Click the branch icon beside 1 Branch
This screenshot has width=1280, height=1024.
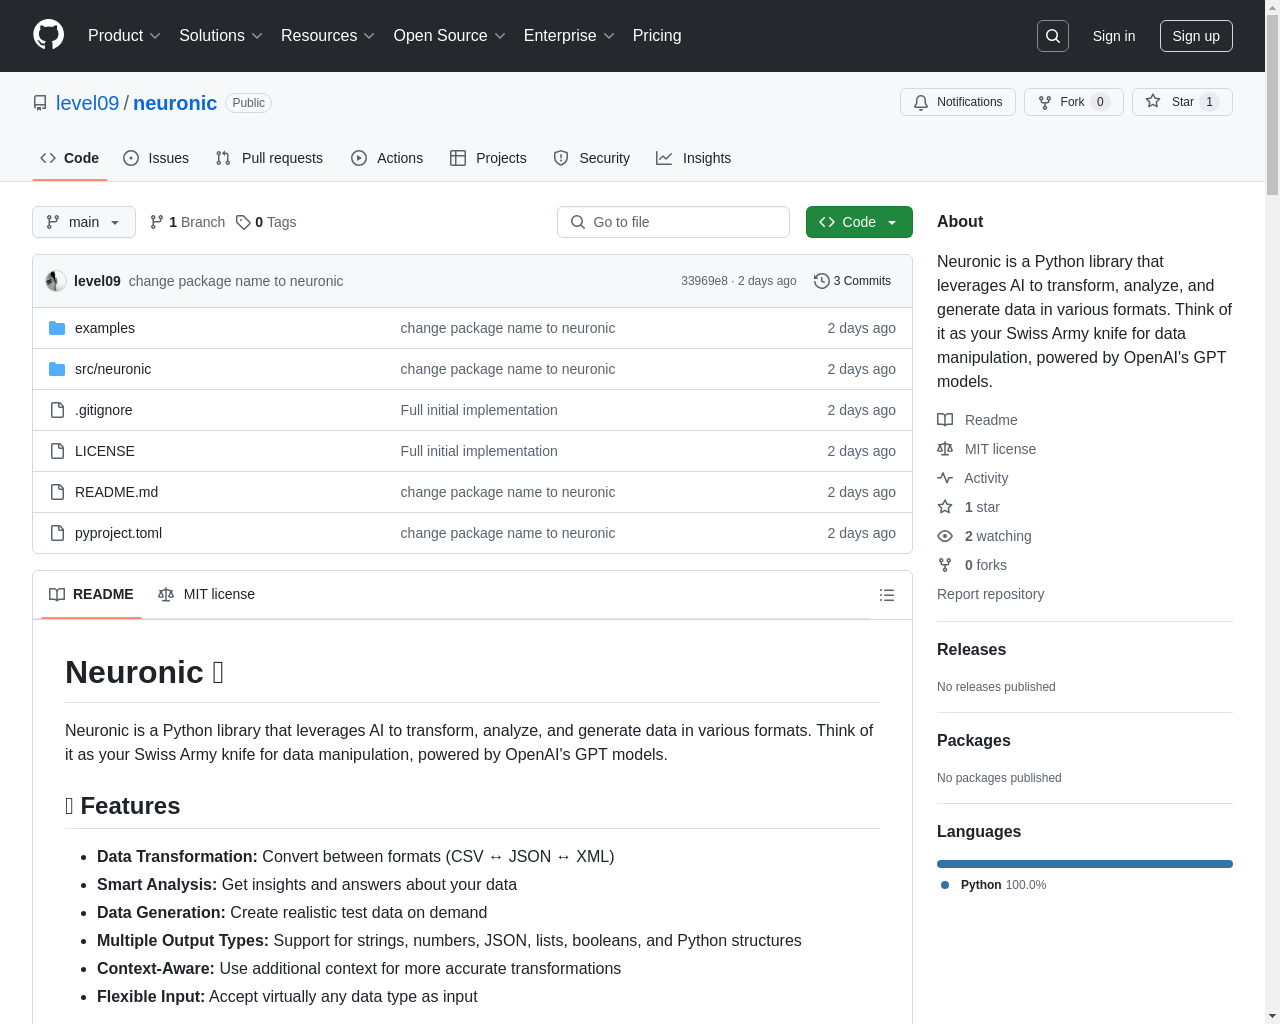156,222
